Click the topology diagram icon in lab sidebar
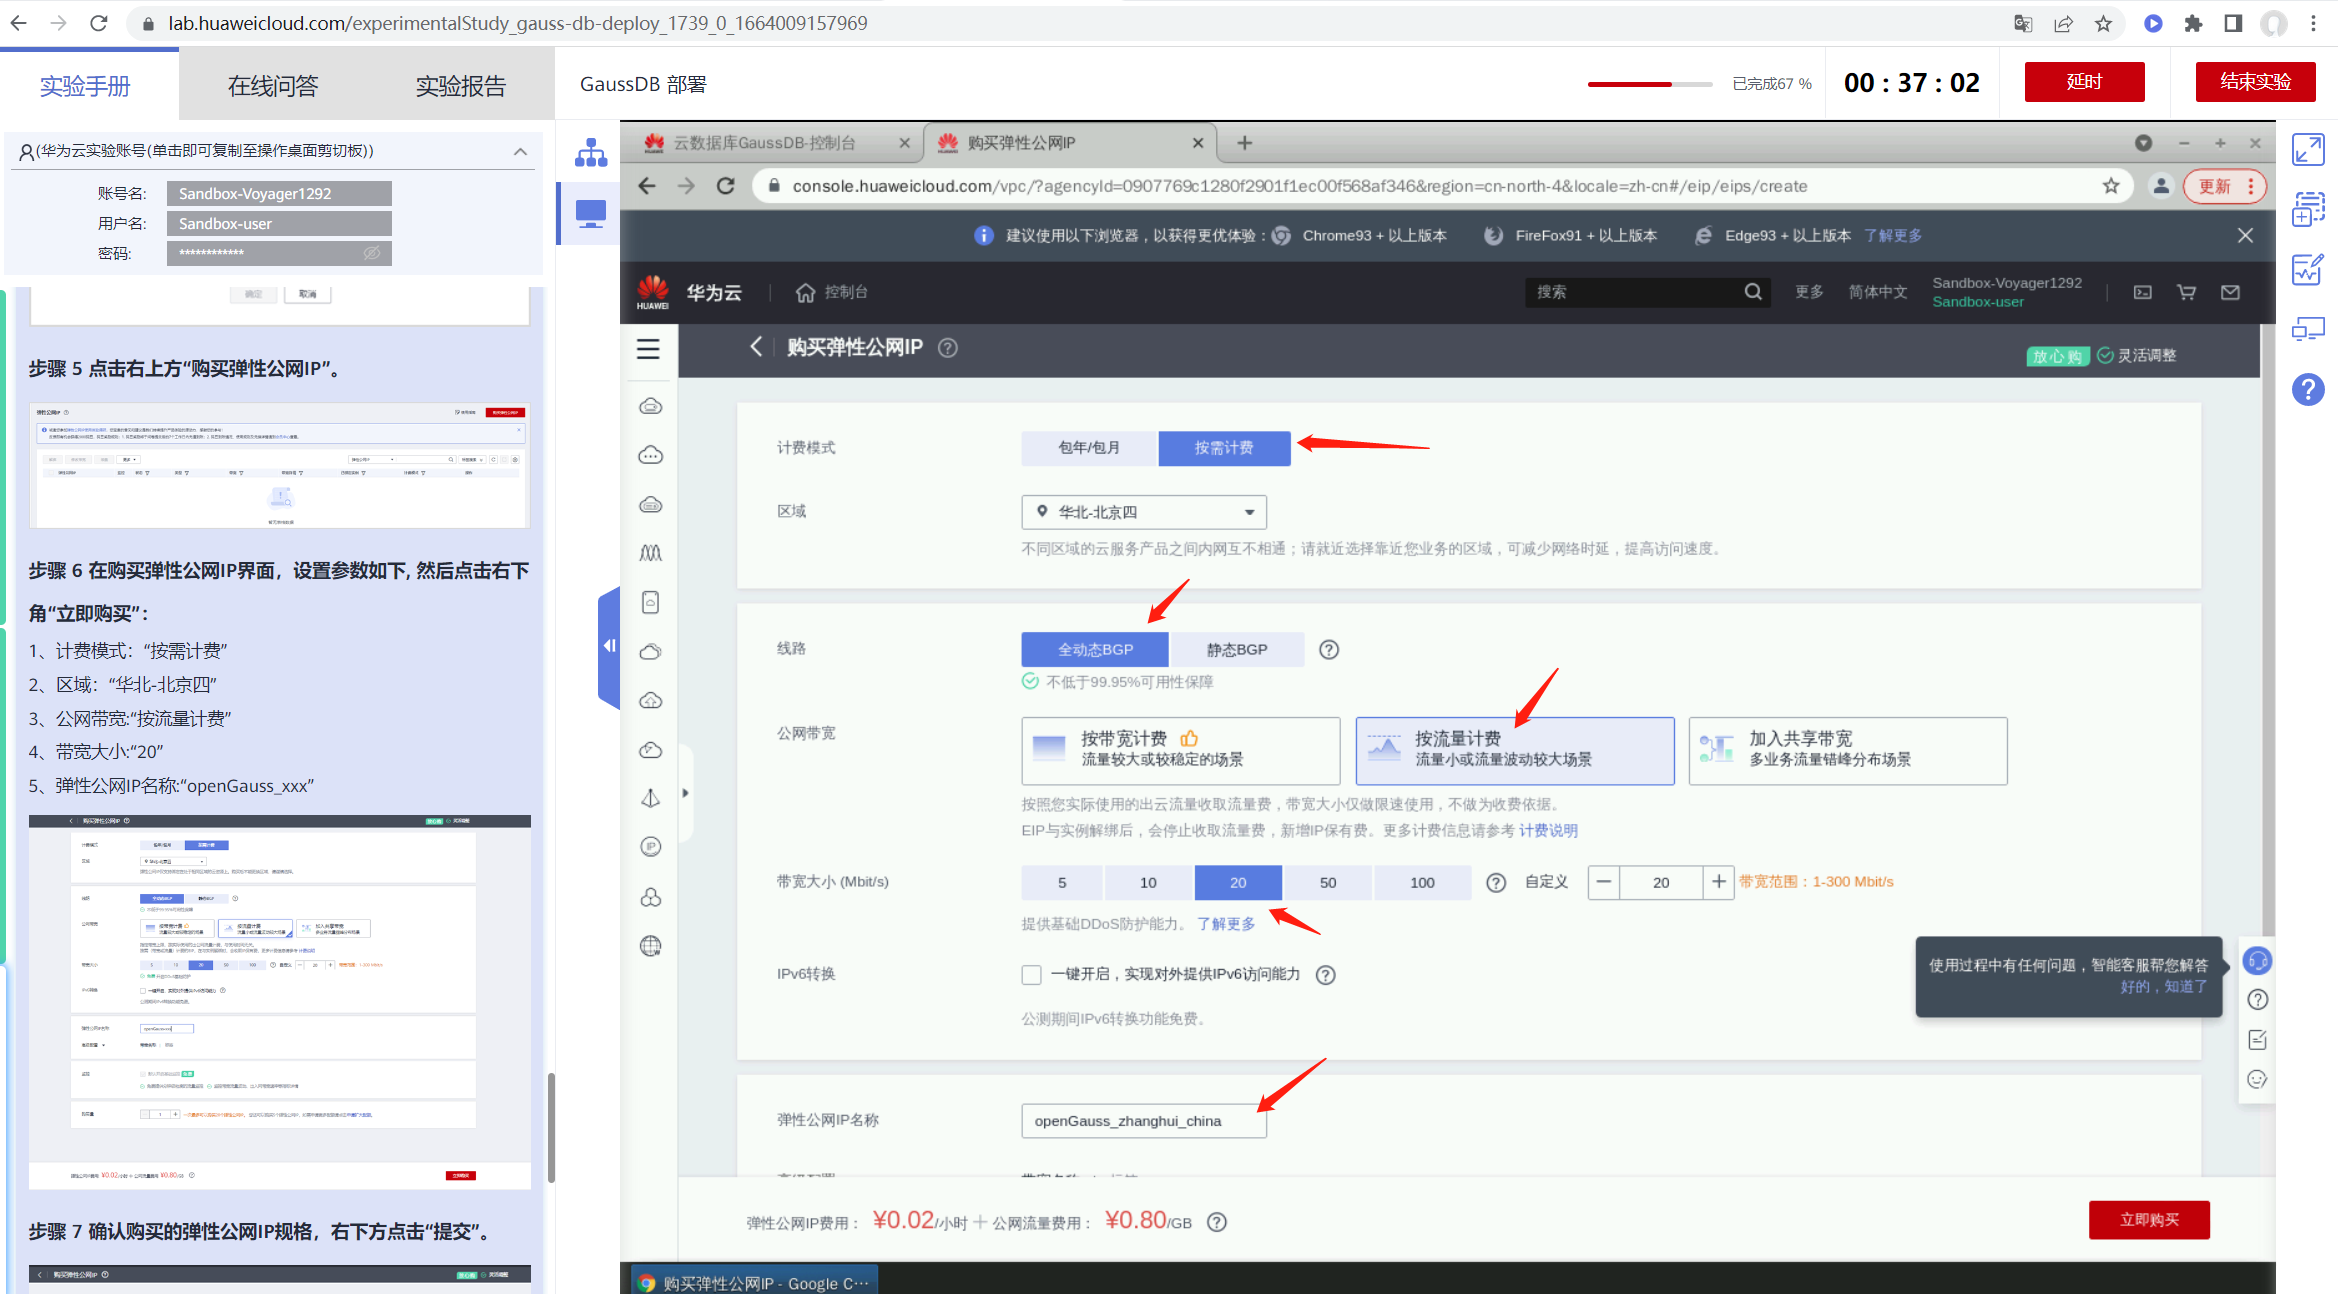 coord(591,152)
